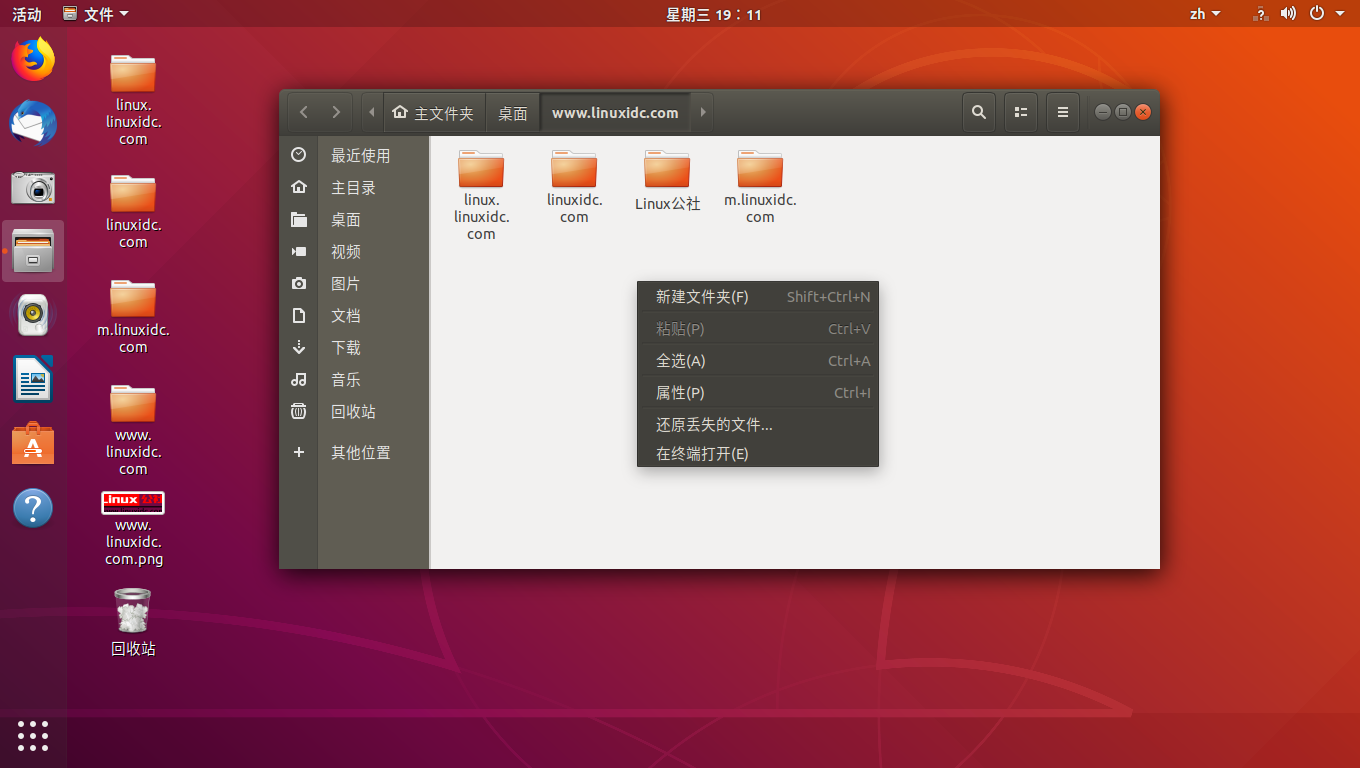The width and height of the screenshot is (1360, 768).
Task: Select the 主文件夹 path button
Action: pyautogui.click(x=433, y=113)
